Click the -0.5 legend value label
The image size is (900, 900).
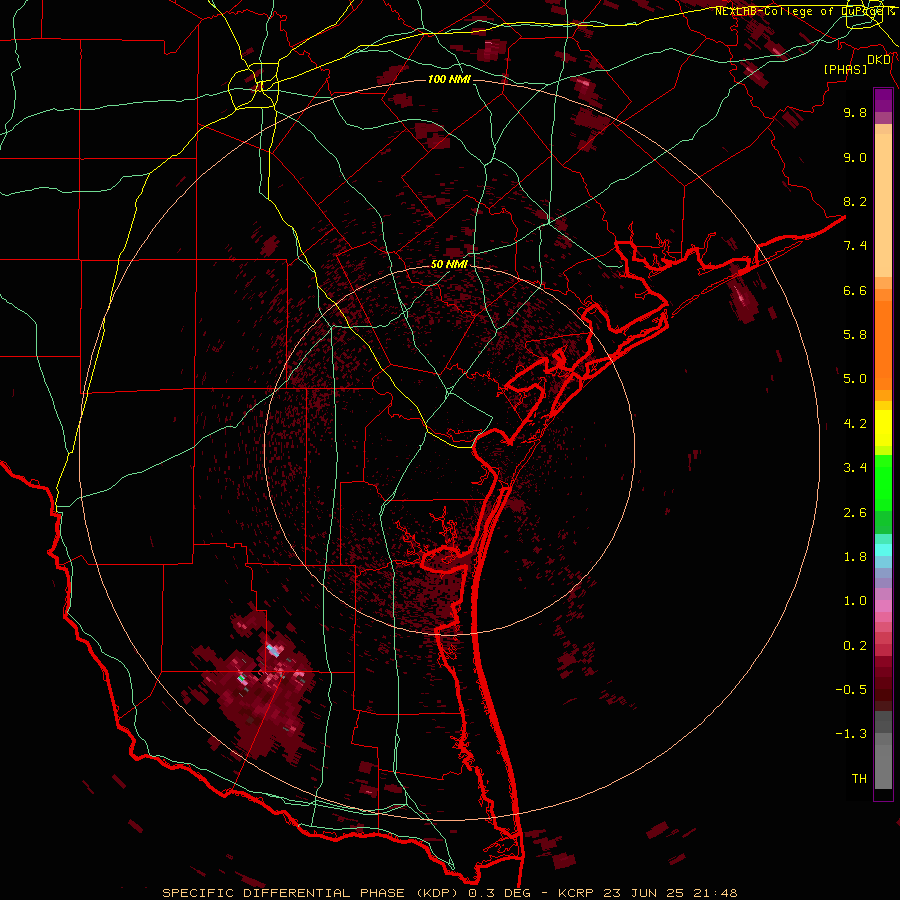[x=851, y=690]
